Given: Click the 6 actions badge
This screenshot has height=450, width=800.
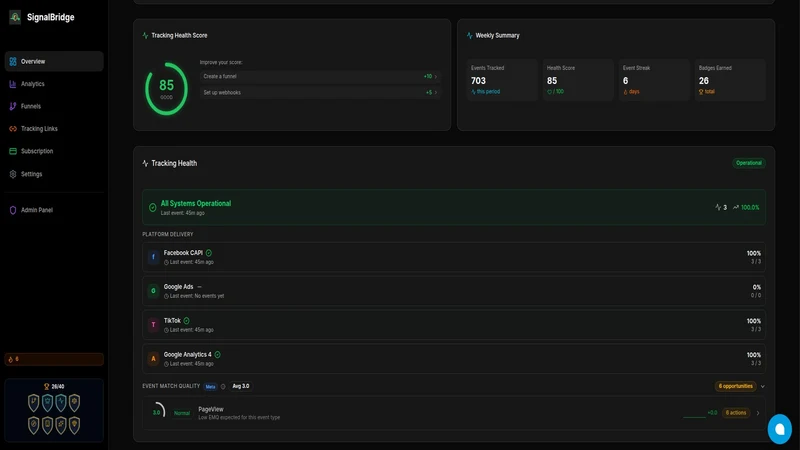Looking at the screenshot, I should point(736,413).
